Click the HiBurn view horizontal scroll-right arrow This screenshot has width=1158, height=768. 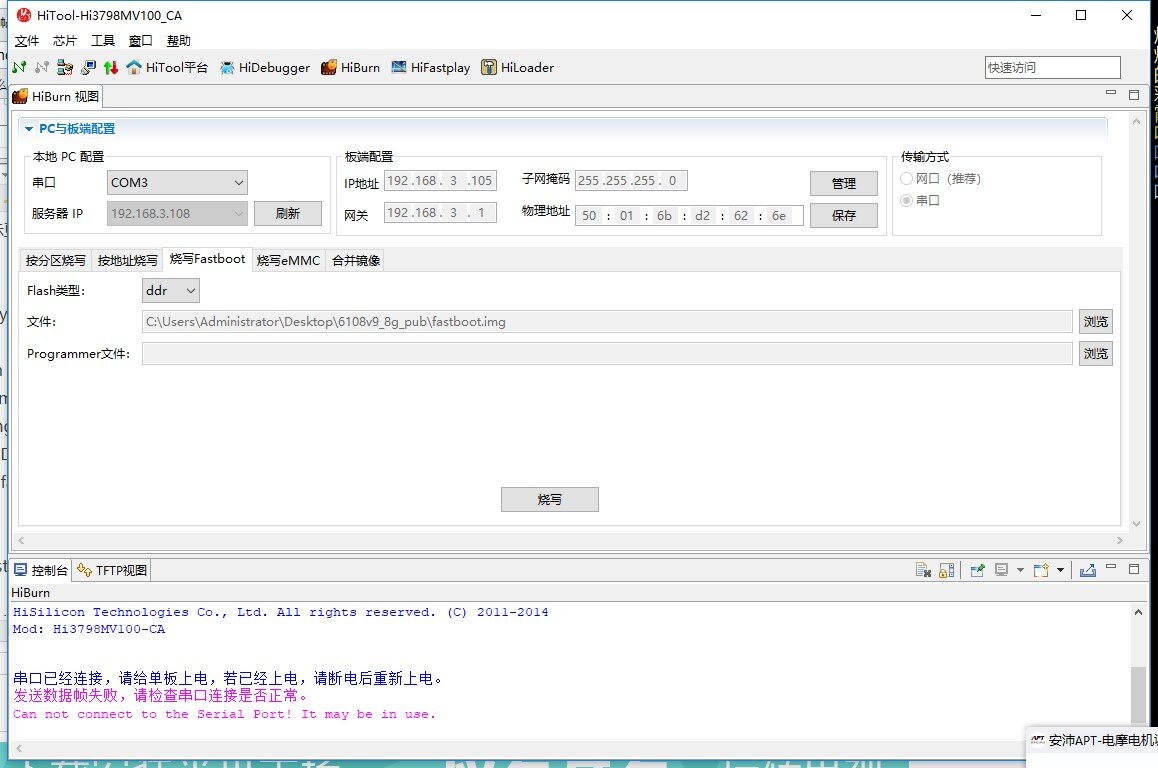pyautogui.click(x=1120, y=541)
